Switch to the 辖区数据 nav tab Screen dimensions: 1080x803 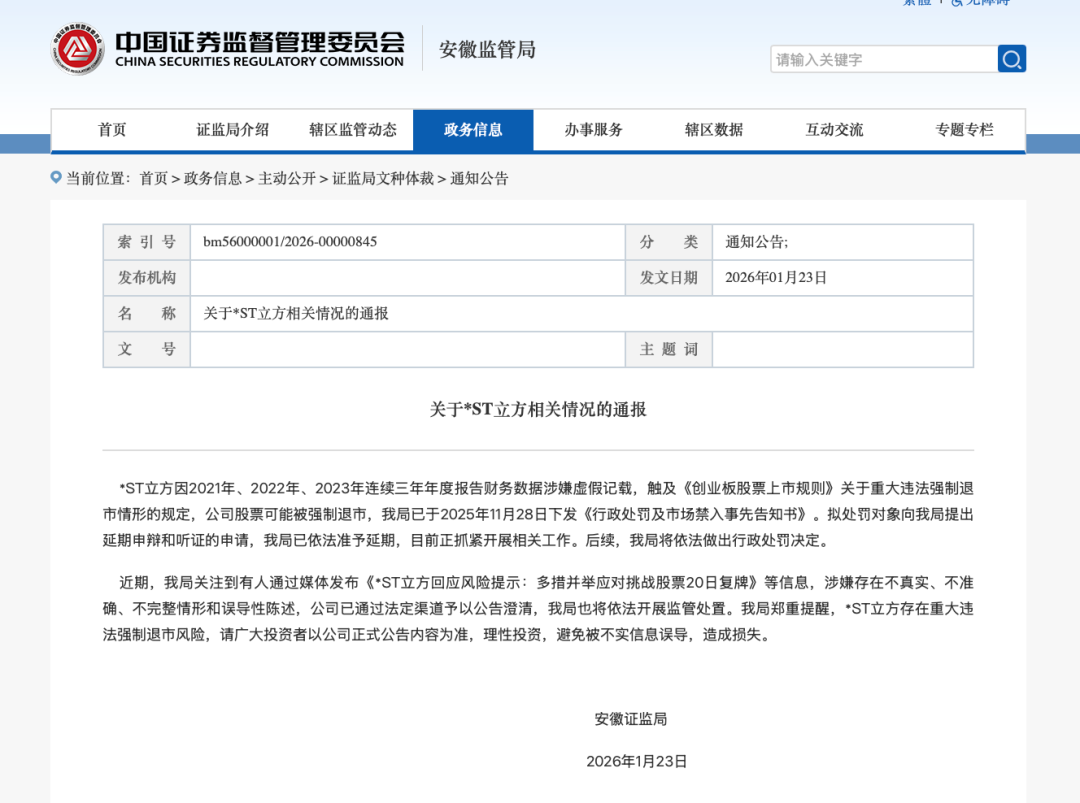714,130
